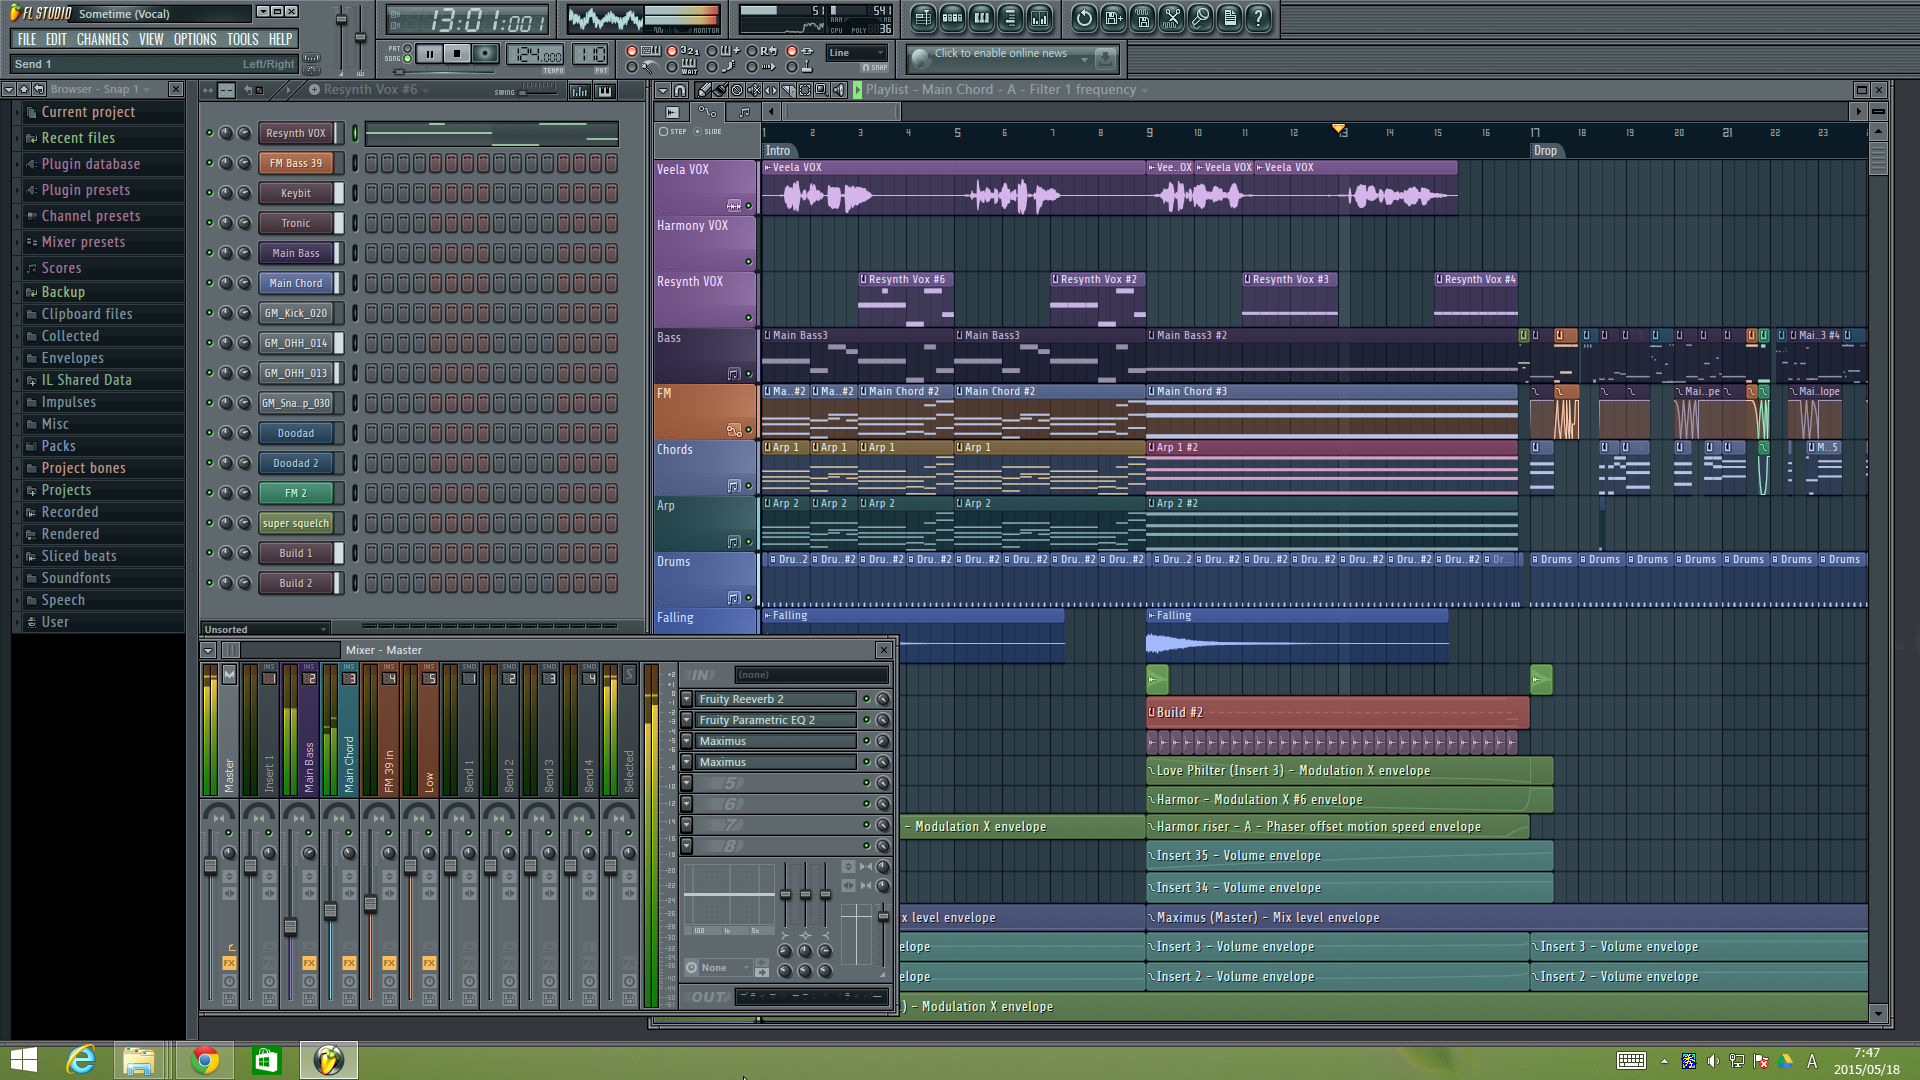
Task: Open the mixer window from top toolbar
Action: (x=1039, y=18)
